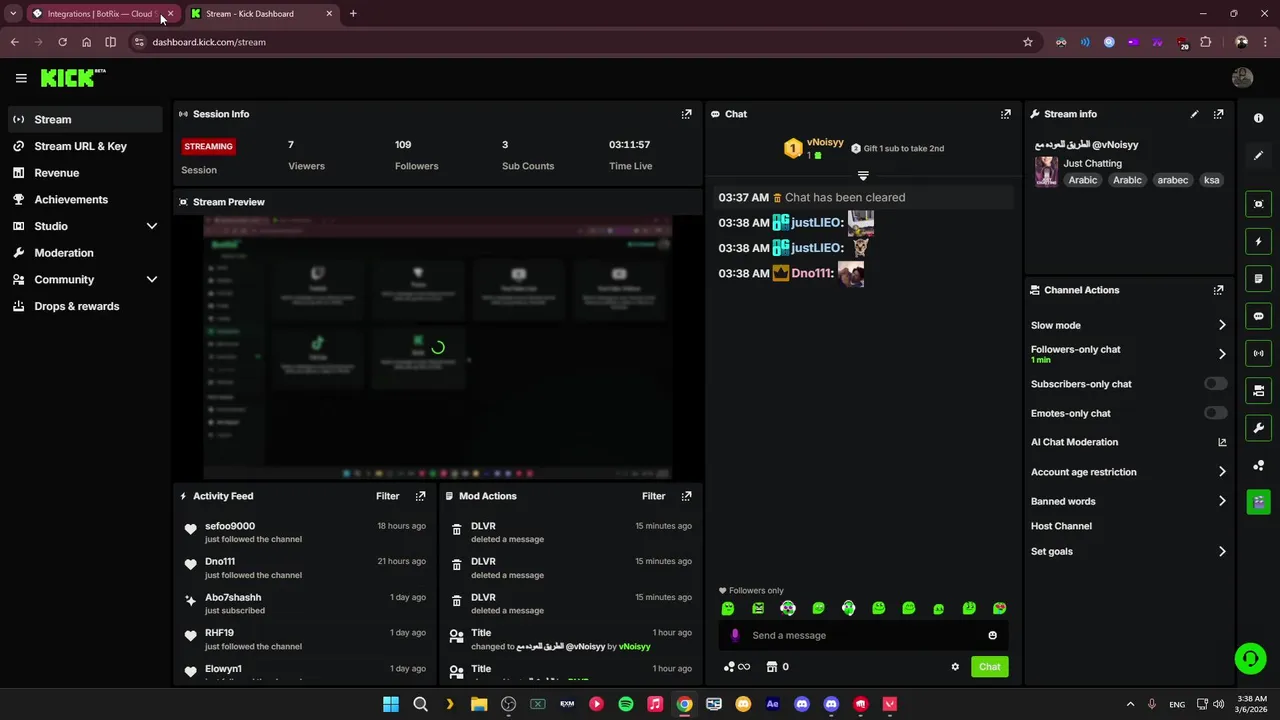This screenshot has width=1280, height=720.
Task: Open chat settings gear icon
Action: point(955,667)
